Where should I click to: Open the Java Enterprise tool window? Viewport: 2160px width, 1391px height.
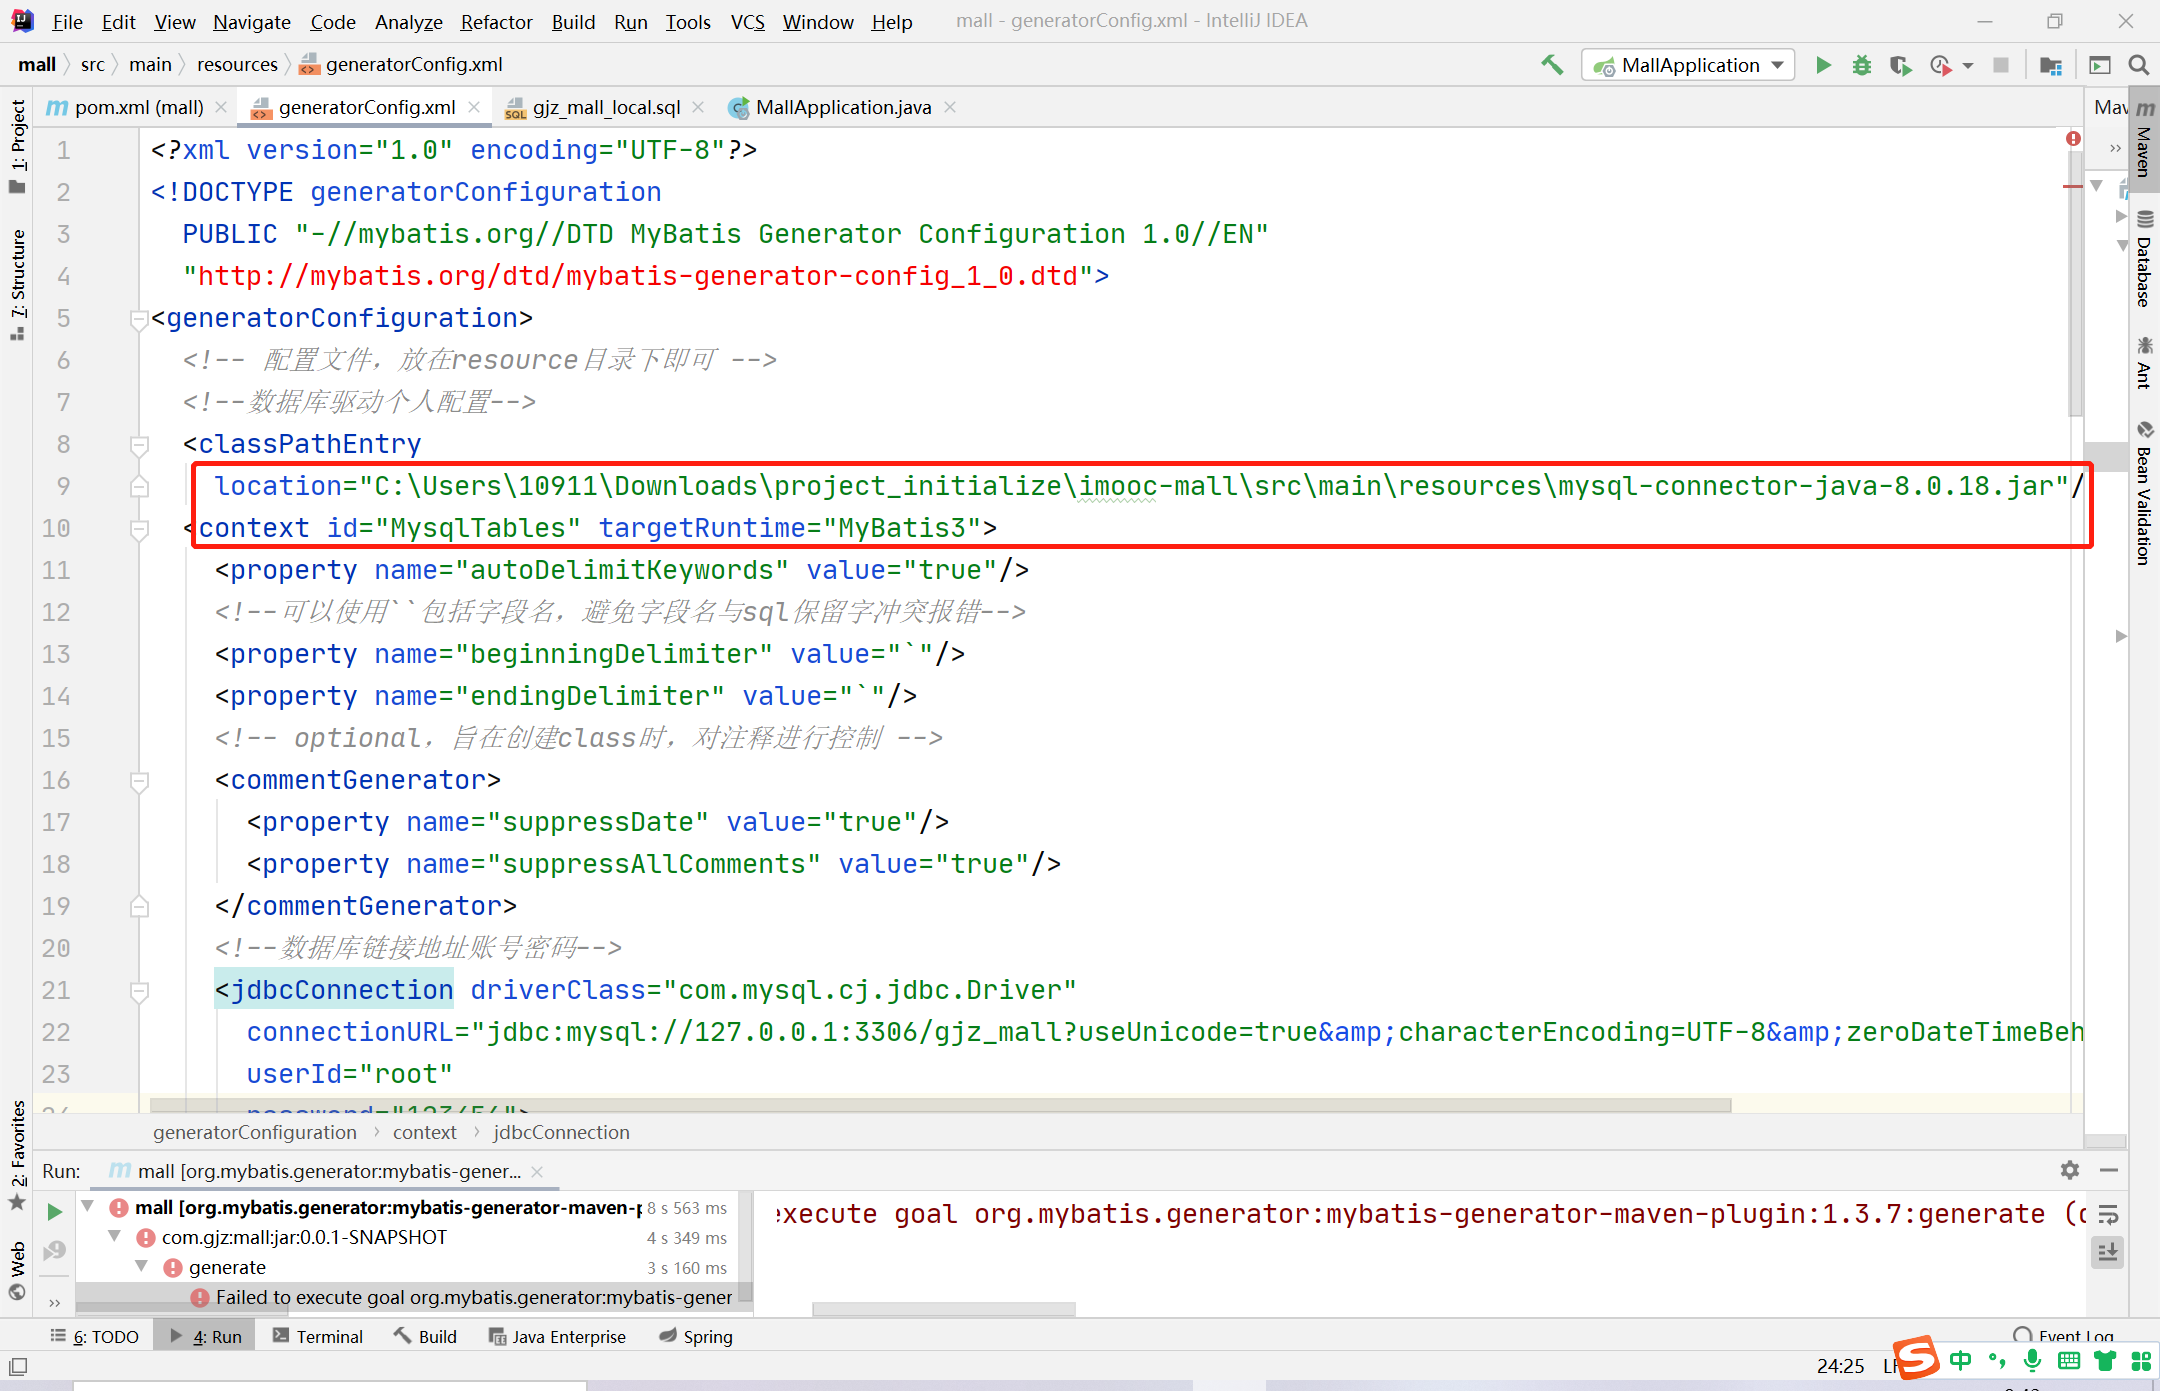pyautogui.click(x=557, y=1336)
